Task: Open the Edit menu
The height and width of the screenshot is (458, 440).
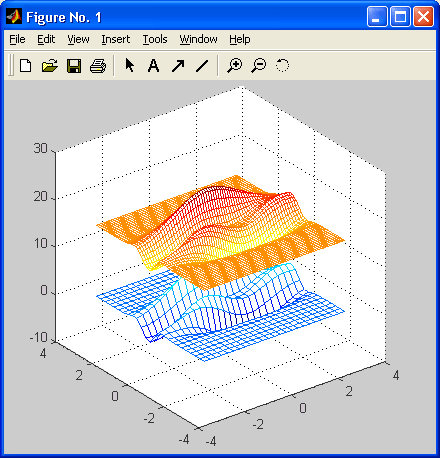Action: pos(46,39)
